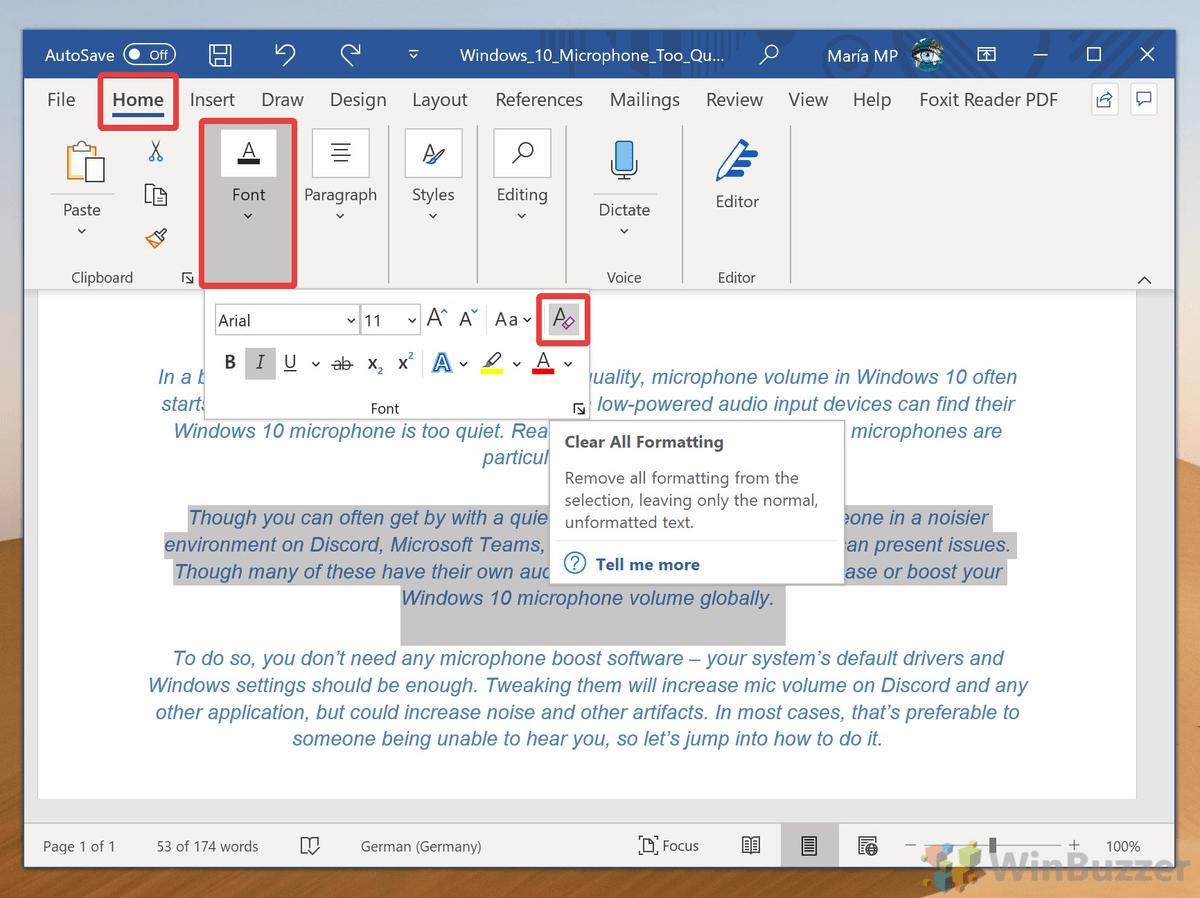Click the red font color swatch
This screenshot has height=898, width=1200.
[543, 364]
